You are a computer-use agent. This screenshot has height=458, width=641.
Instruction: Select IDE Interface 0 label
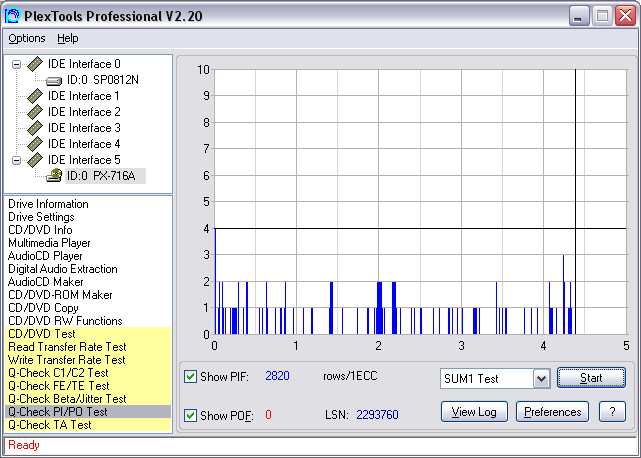point(84,64)
